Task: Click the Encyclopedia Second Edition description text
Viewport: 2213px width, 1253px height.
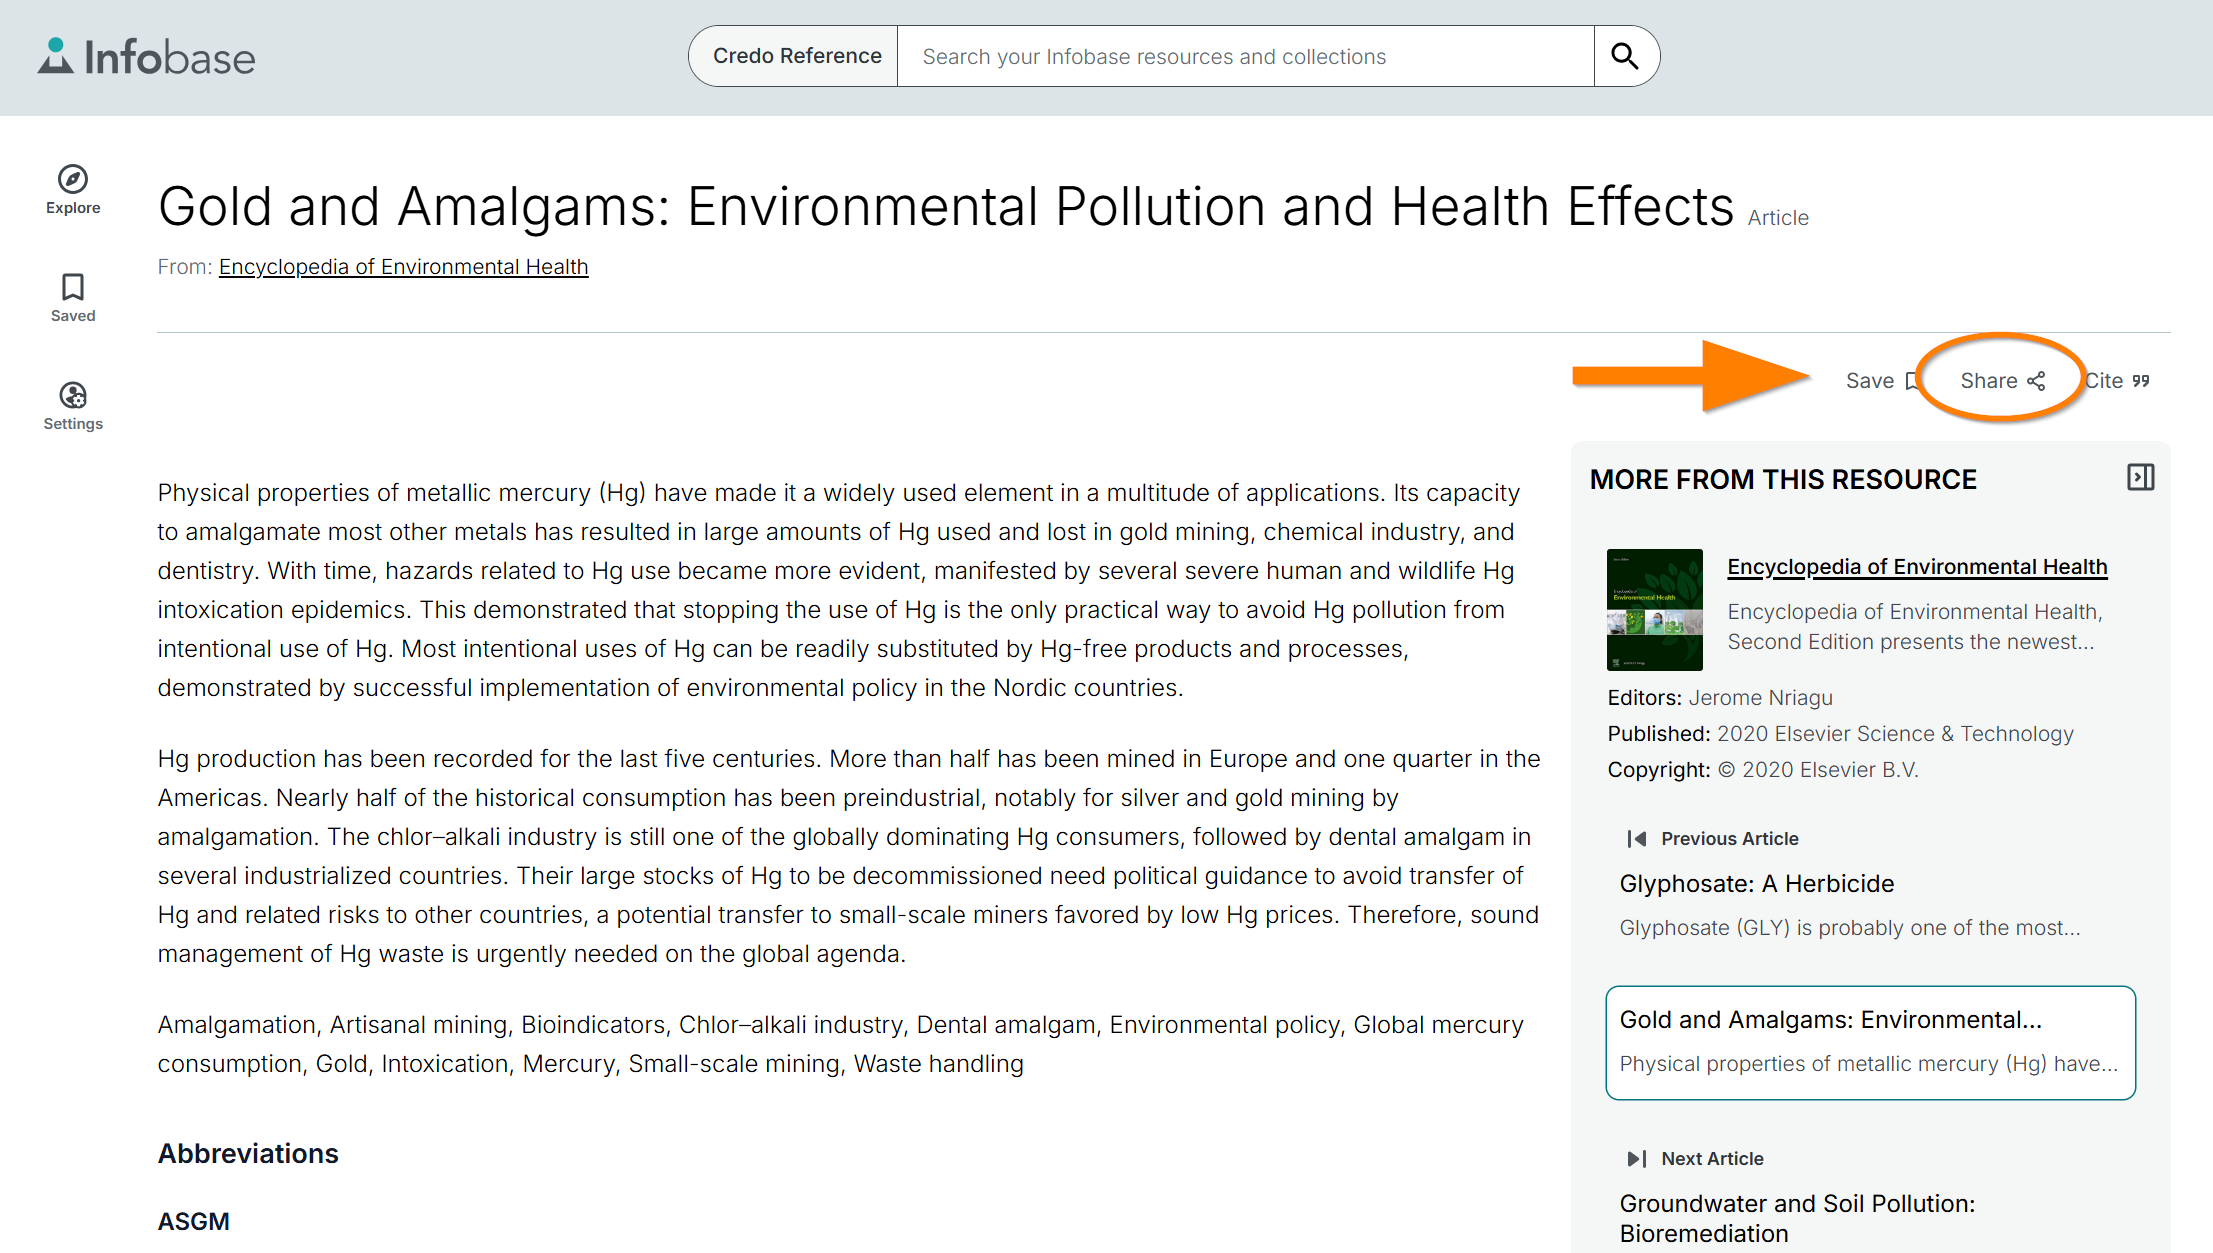Action: [x=1915, y=627]
